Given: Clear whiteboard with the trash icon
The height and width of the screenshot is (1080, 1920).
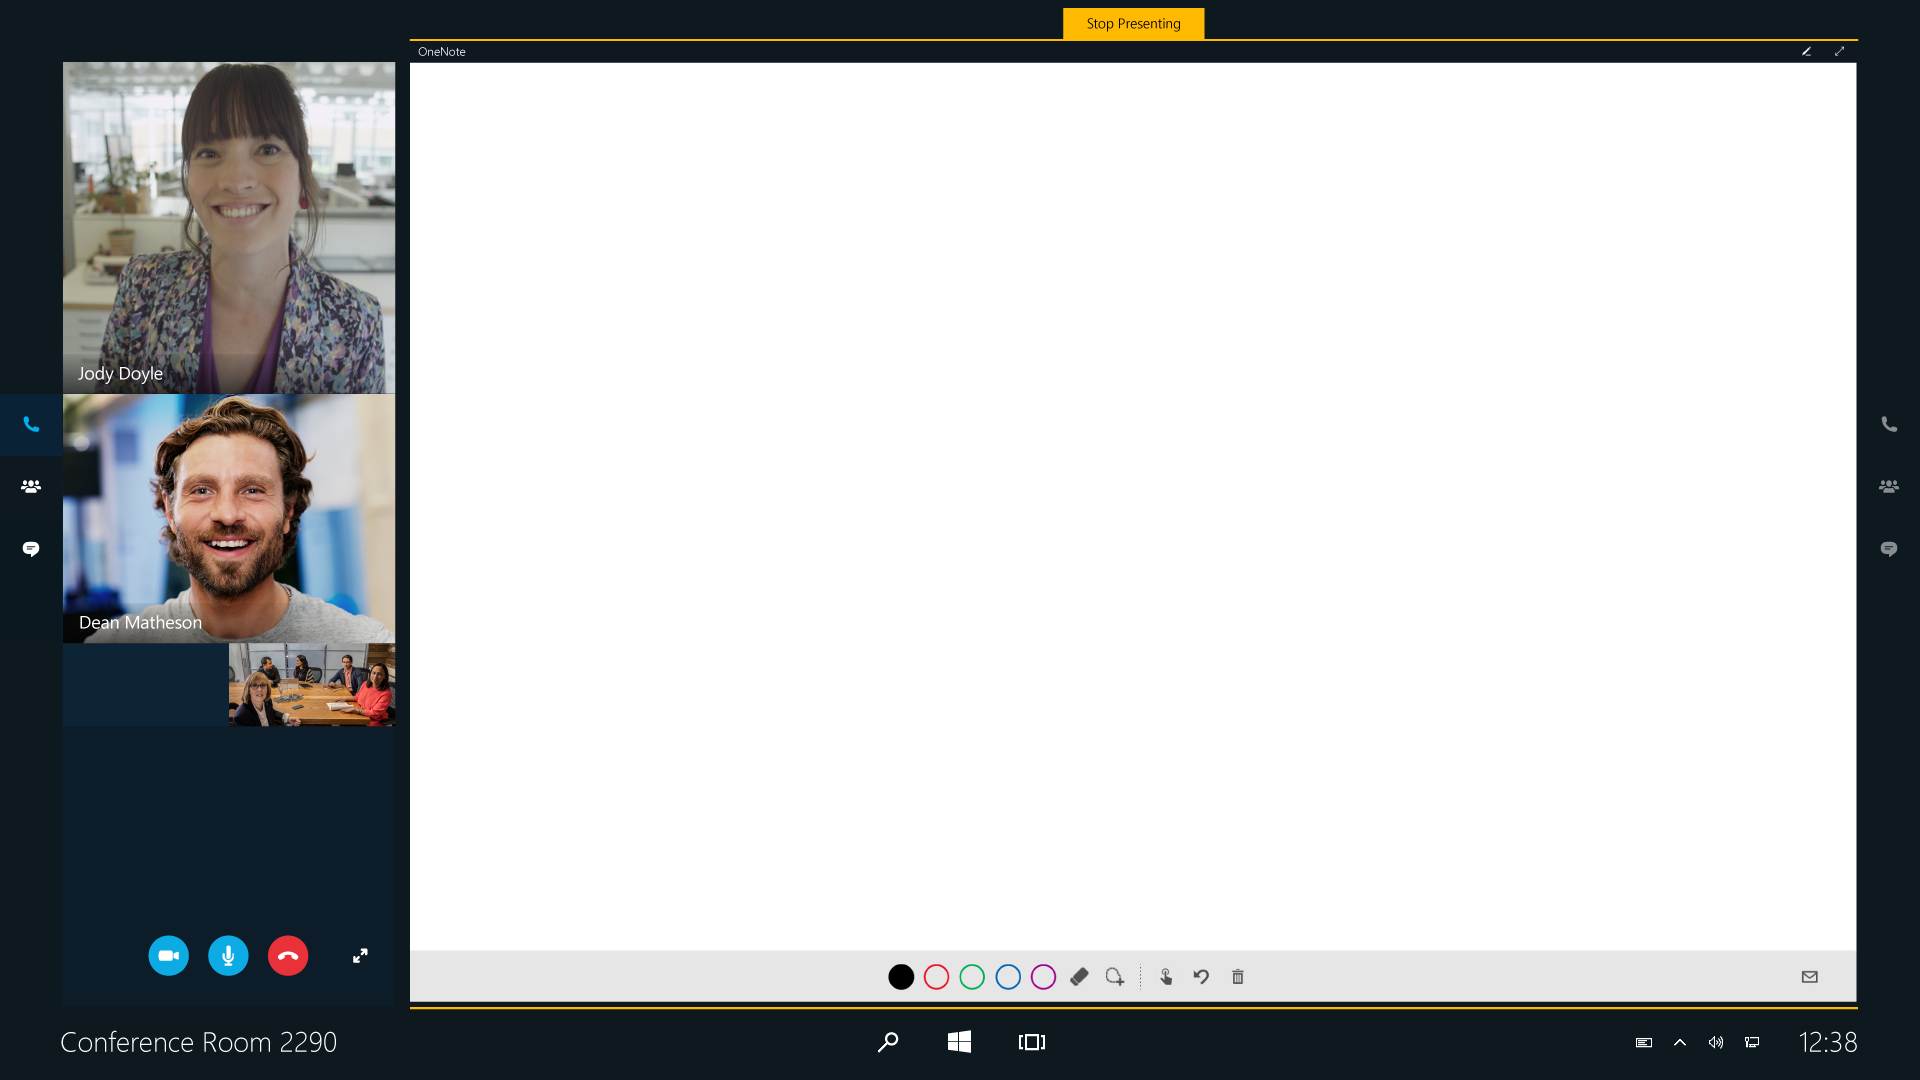Looking at the screenshot, I should (1238, 977).
